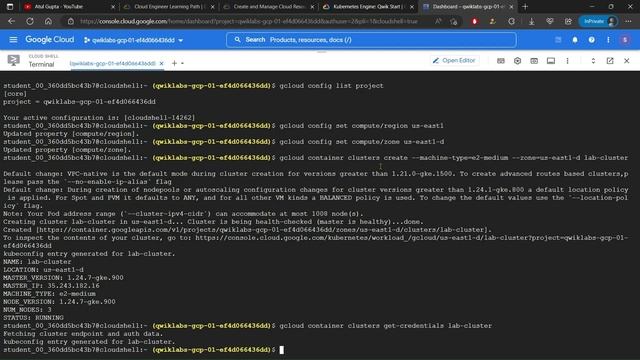
Task: Switch to Cloud Engineer Learning Path tab
Action: click(169, 7)
